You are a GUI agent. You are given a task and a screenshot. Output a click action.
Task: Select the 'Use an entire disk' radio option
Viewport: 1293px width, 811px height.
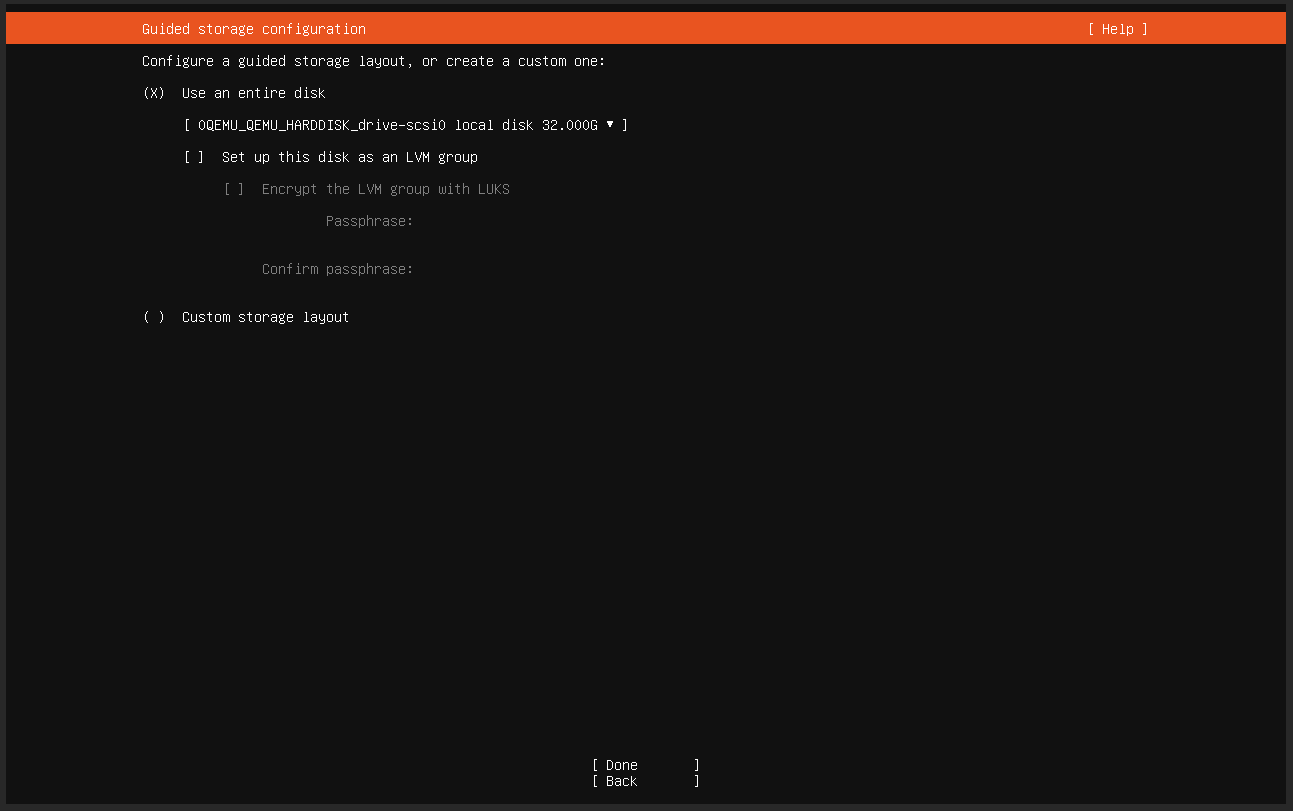click(x=154, y=93)
